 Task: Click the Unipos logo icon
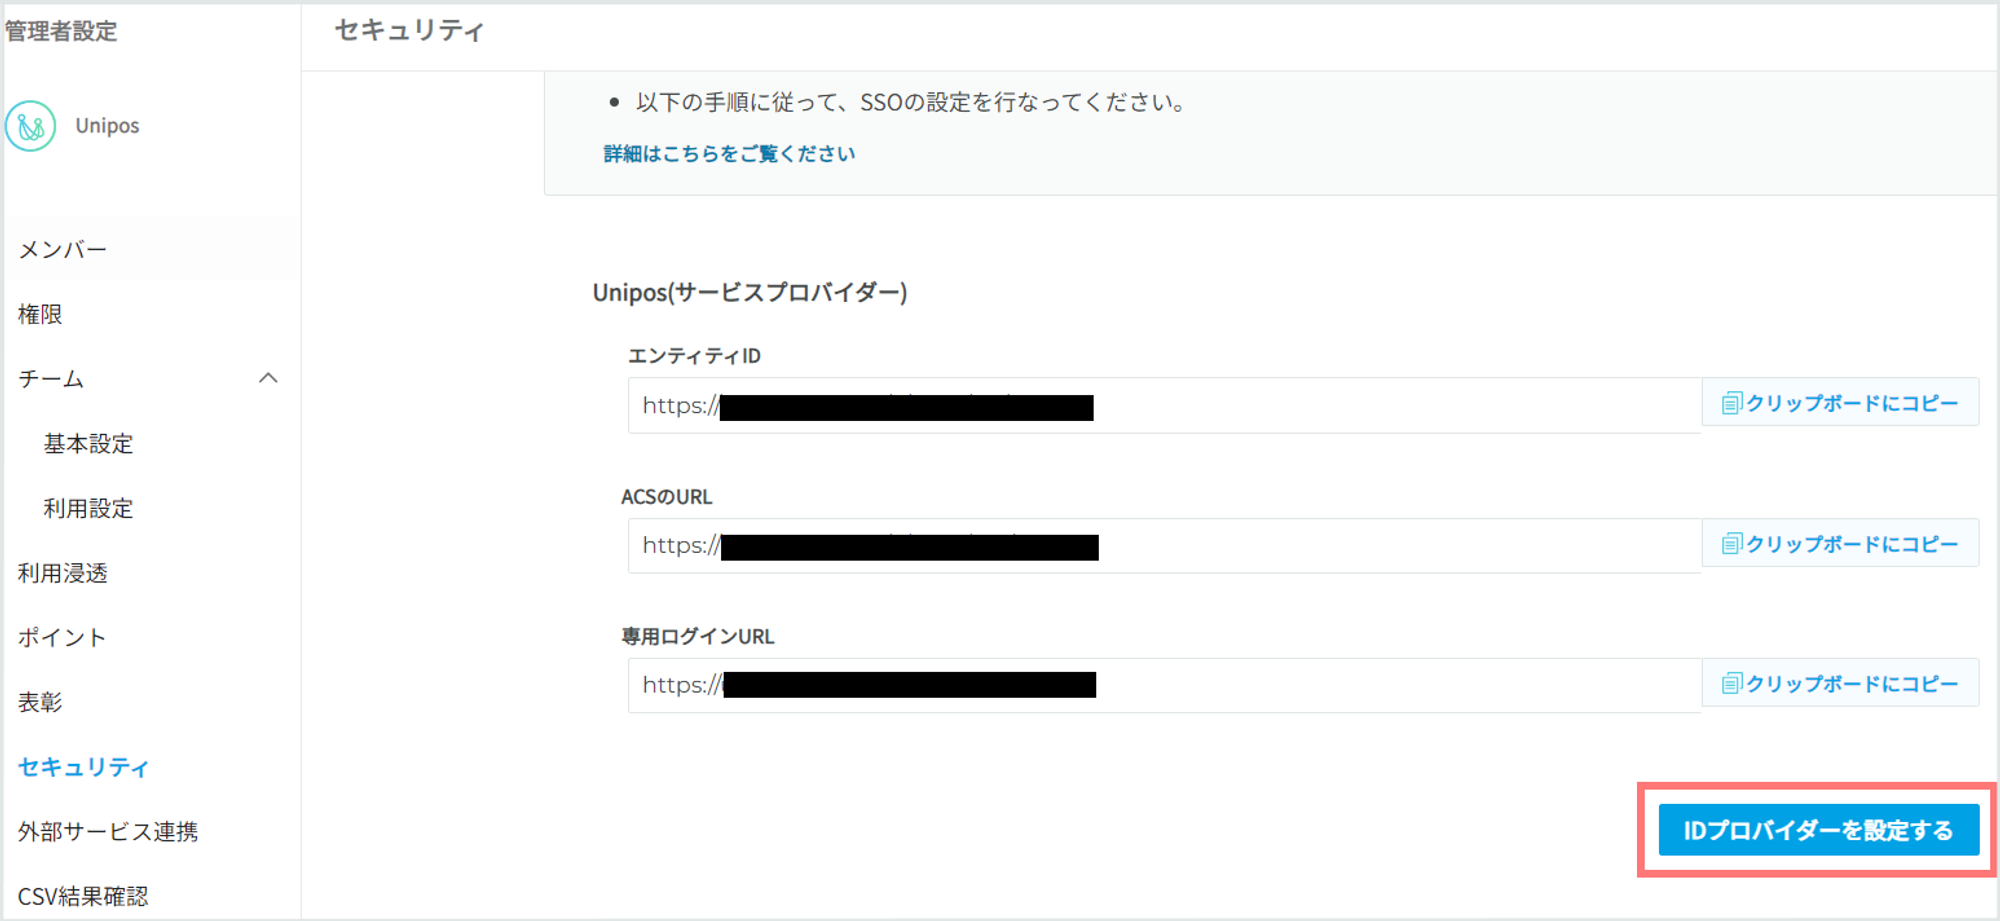coord(30,126)
